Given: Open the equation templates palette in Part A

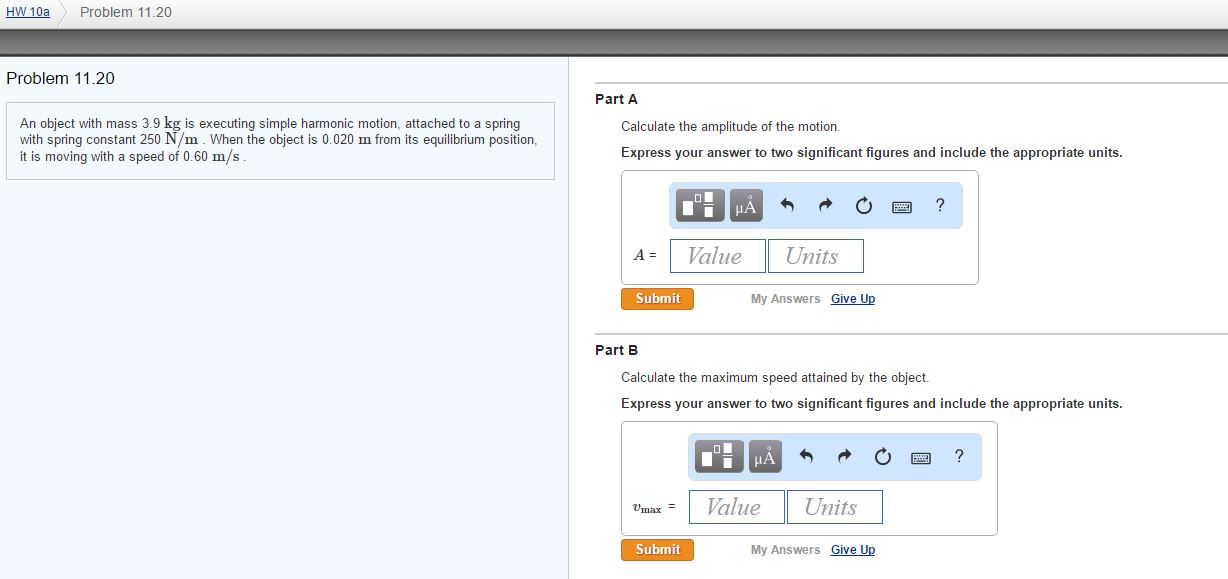Looking at the screenshot, I should pyautogui.click(x=699, y=205).
